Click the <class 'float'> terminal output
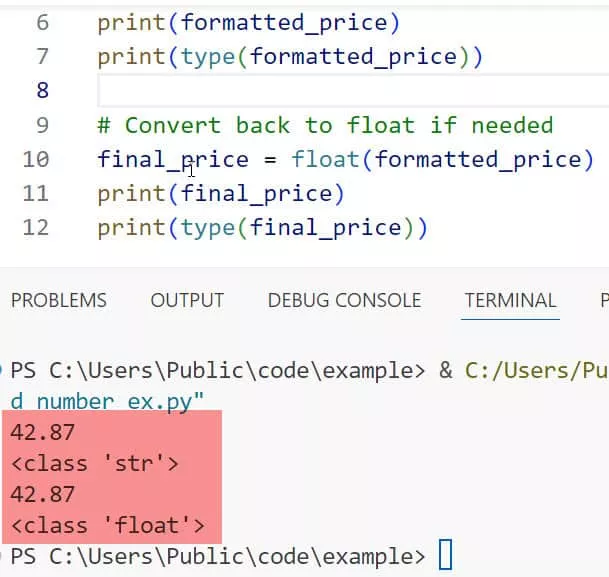The width and height of the screenshot is (609, 577). pyautogui.click(x=107, y=524)
